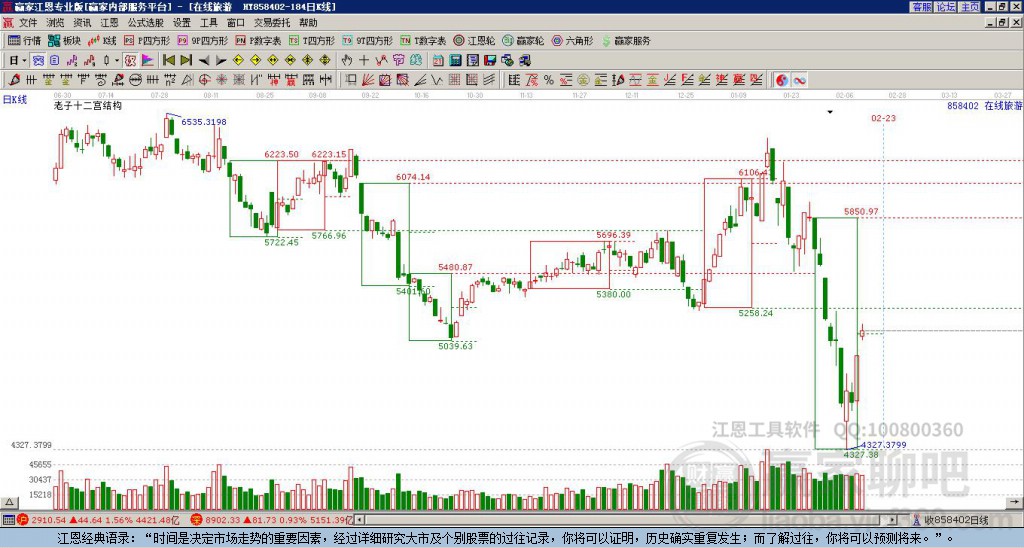Jump to first bar with skip-back arrow
1024x548 pixels.
(169, 61)
